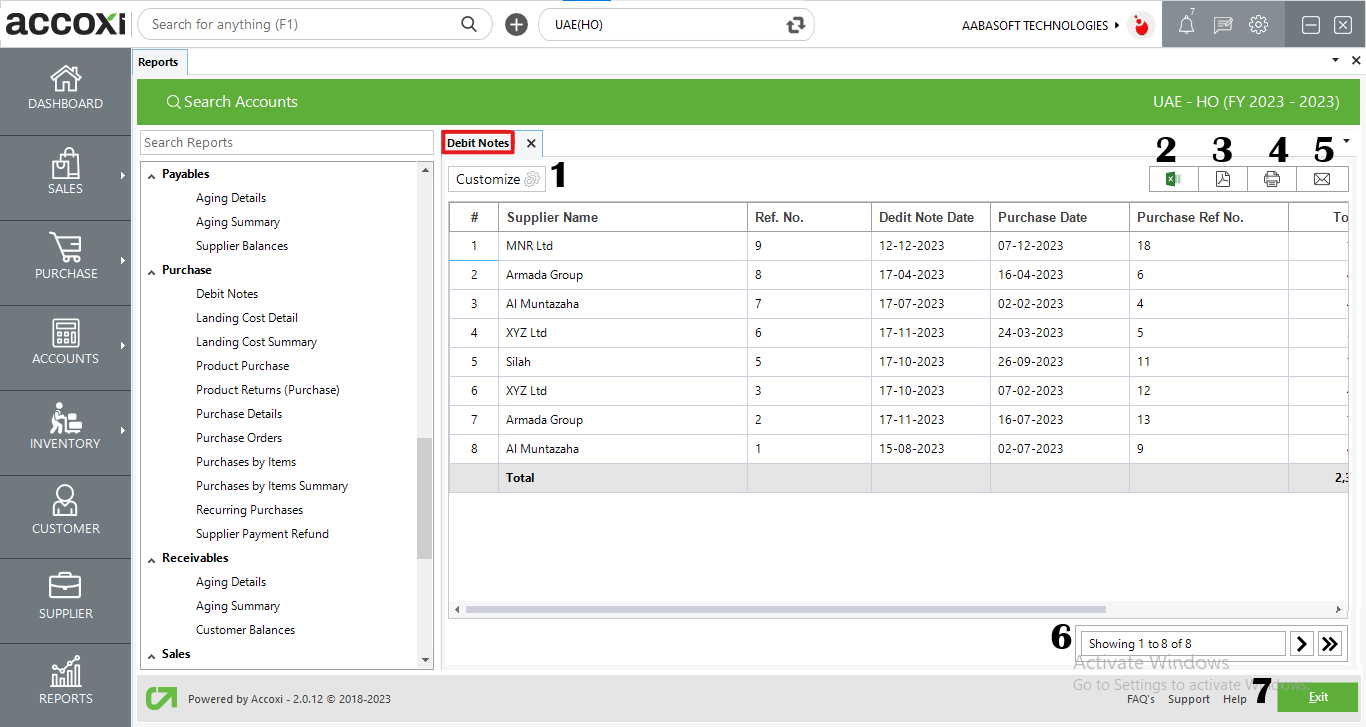Open notifications via the bell icon
Screen dimensions: 1366x727
coord(1186,24)
